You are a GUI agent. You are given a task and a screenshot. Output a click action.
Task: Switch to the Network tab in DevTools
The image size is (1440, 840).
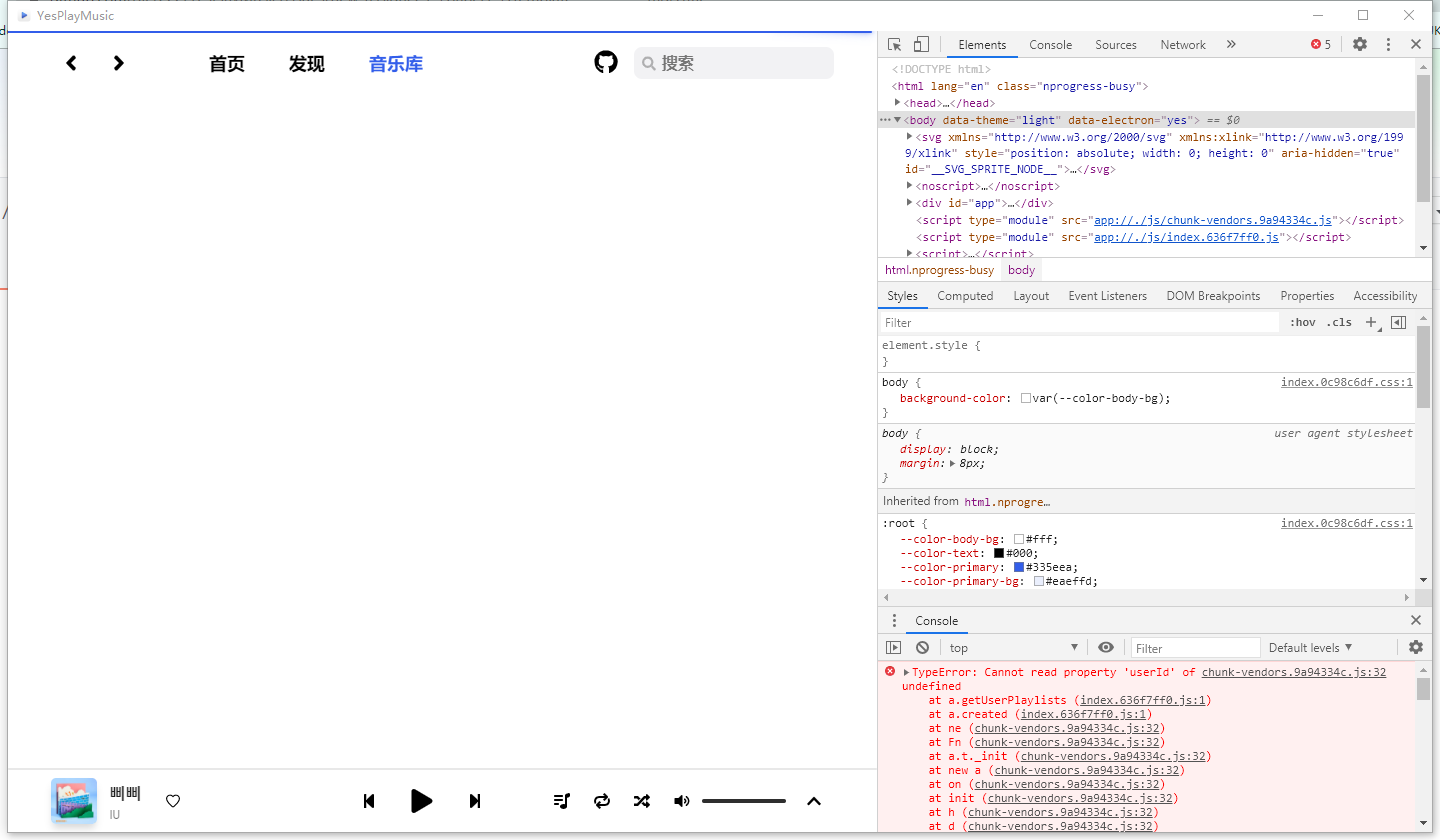coord(1183,44)
